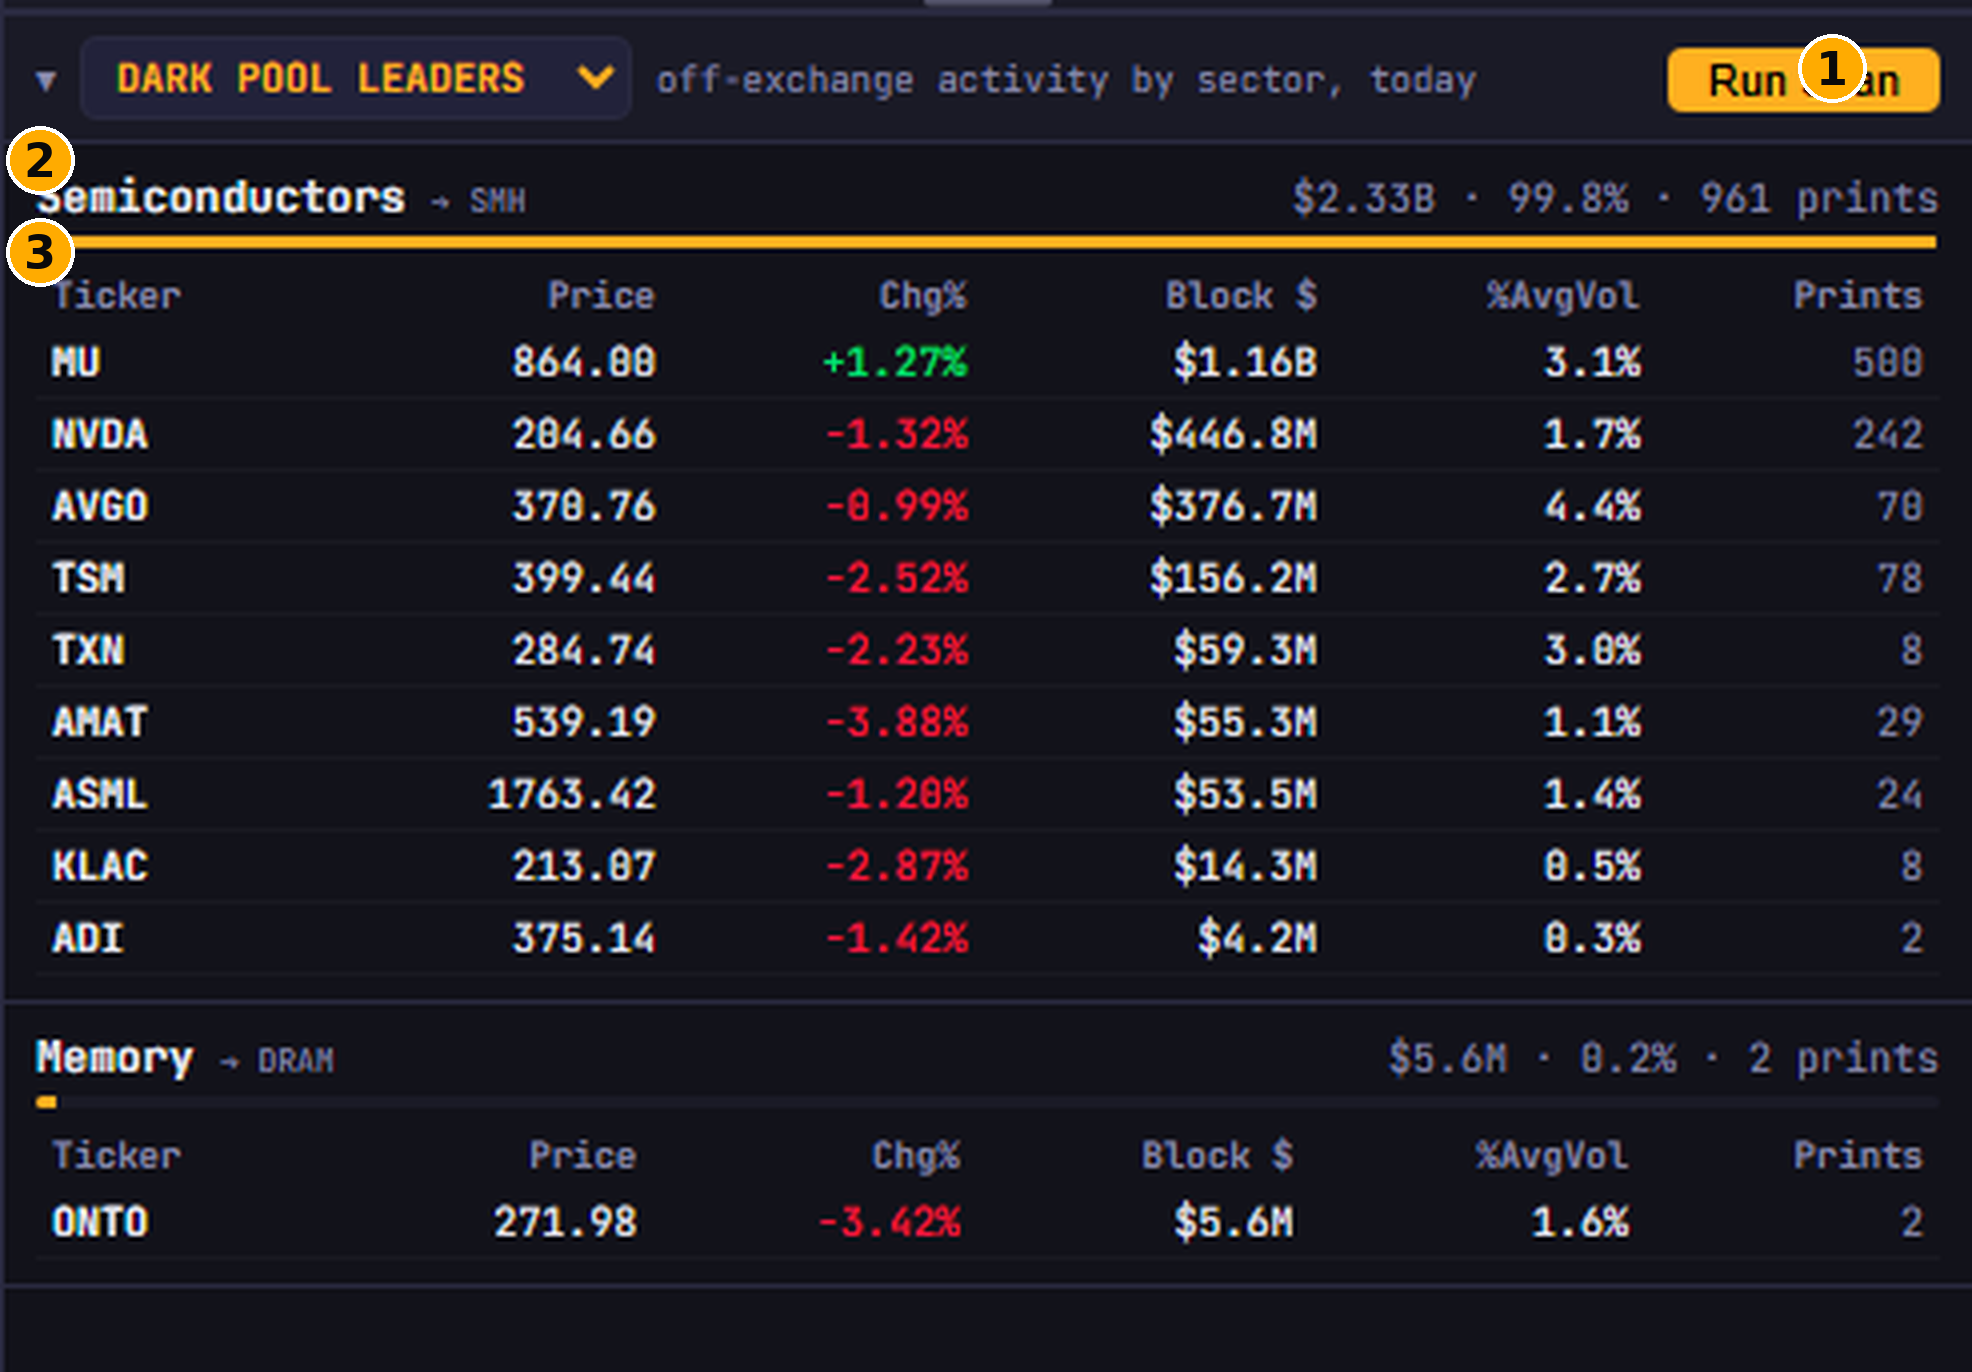Image resolution: width=1972 pixels, height=1372 pixels.
Task: Select the NVDA ticker row
Action: [987, 434]
